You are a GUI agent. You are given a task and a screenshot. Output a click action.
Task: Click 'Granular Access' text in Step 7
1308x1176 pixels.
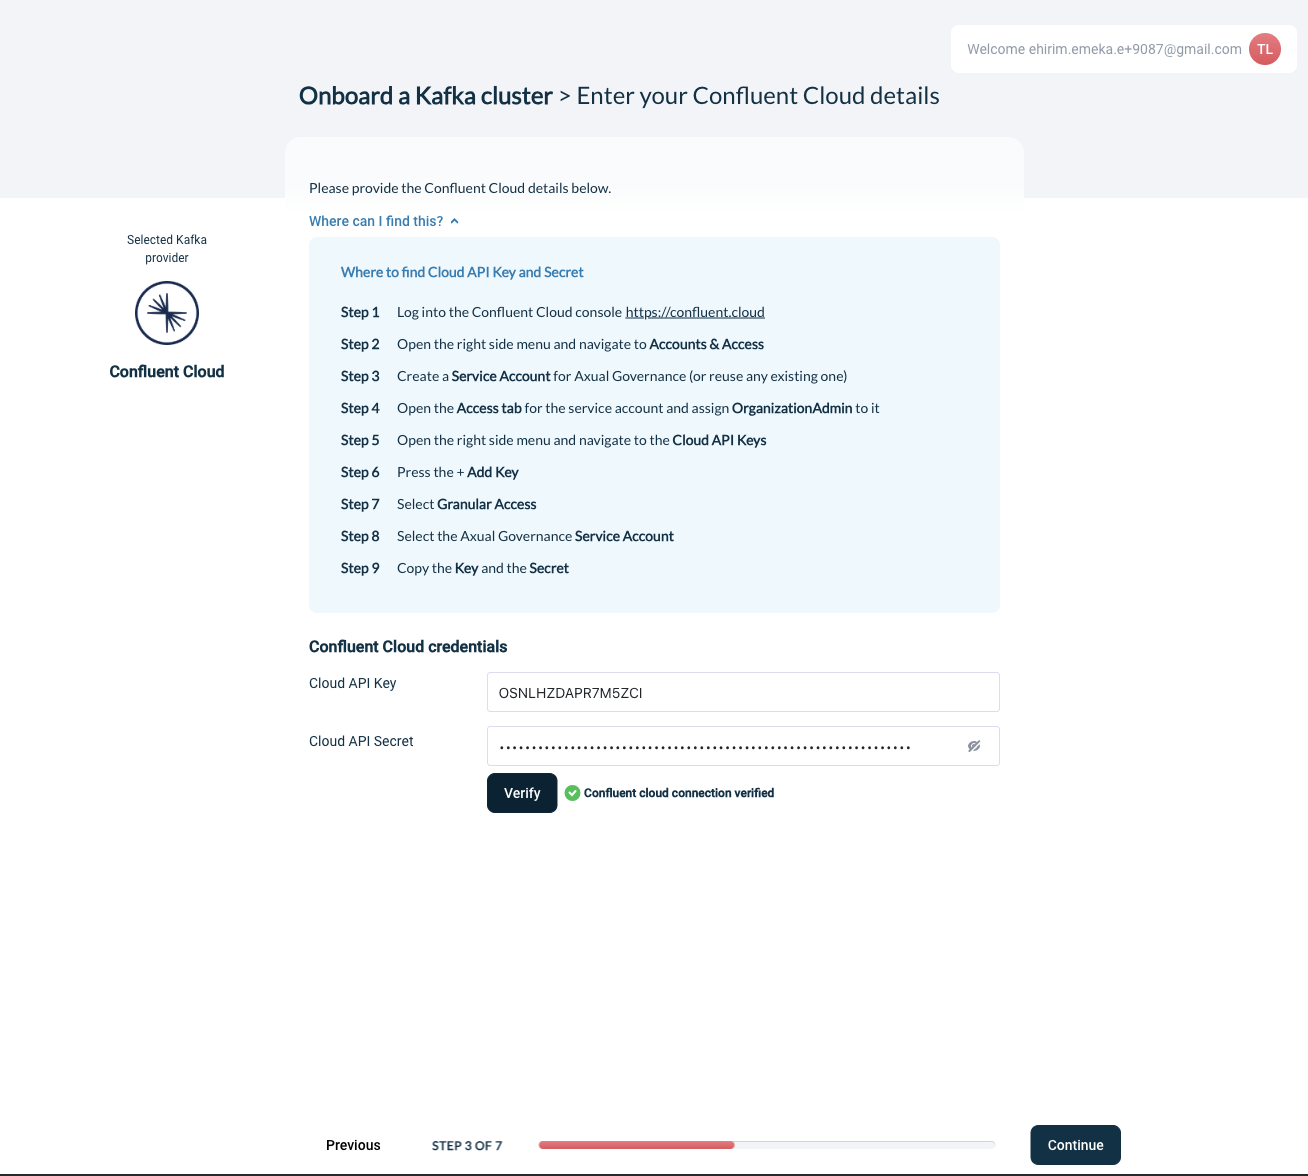point(487,504)
